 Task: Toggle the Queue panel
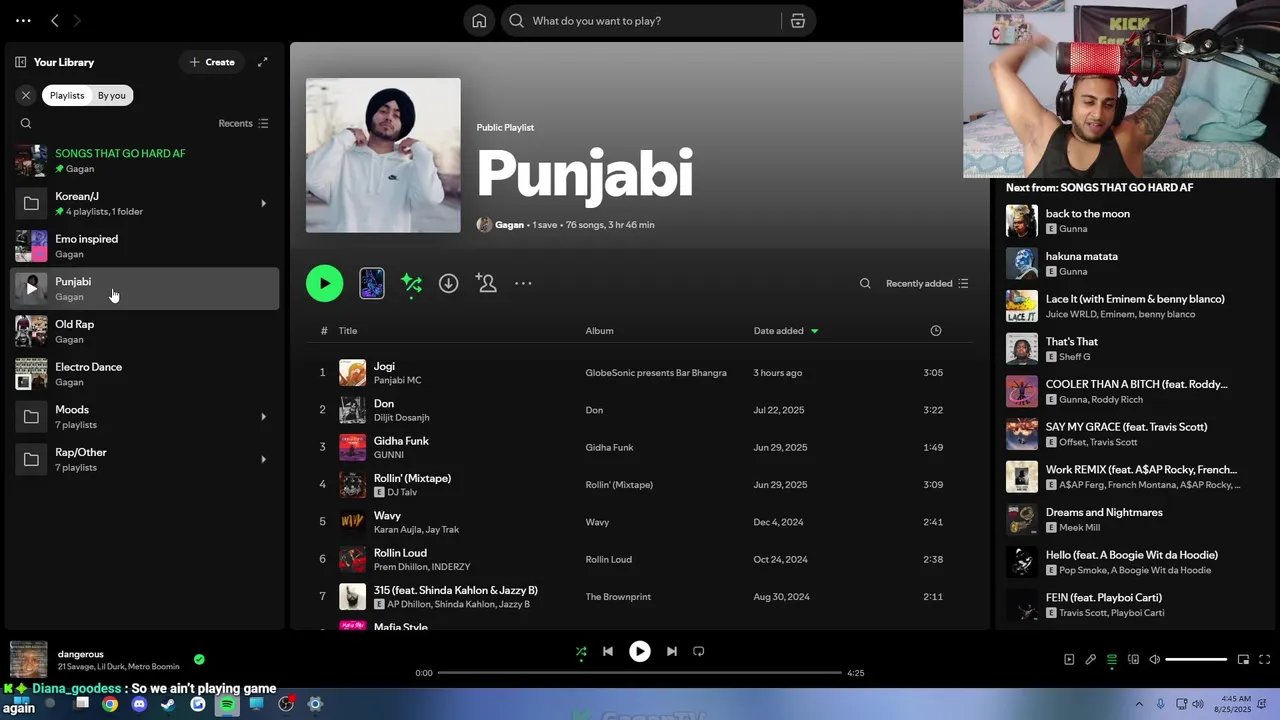1112,660
